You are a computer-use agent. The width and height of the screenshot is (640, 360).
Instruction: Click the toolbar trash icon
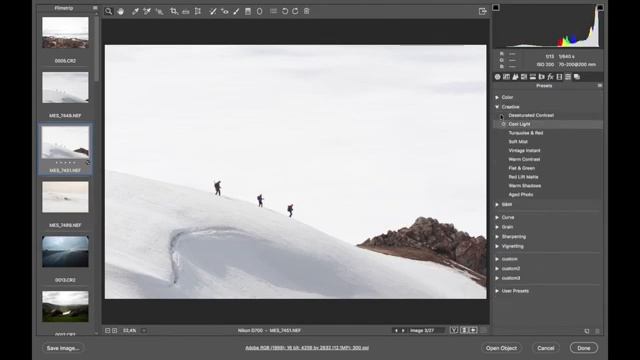[307, 11]
